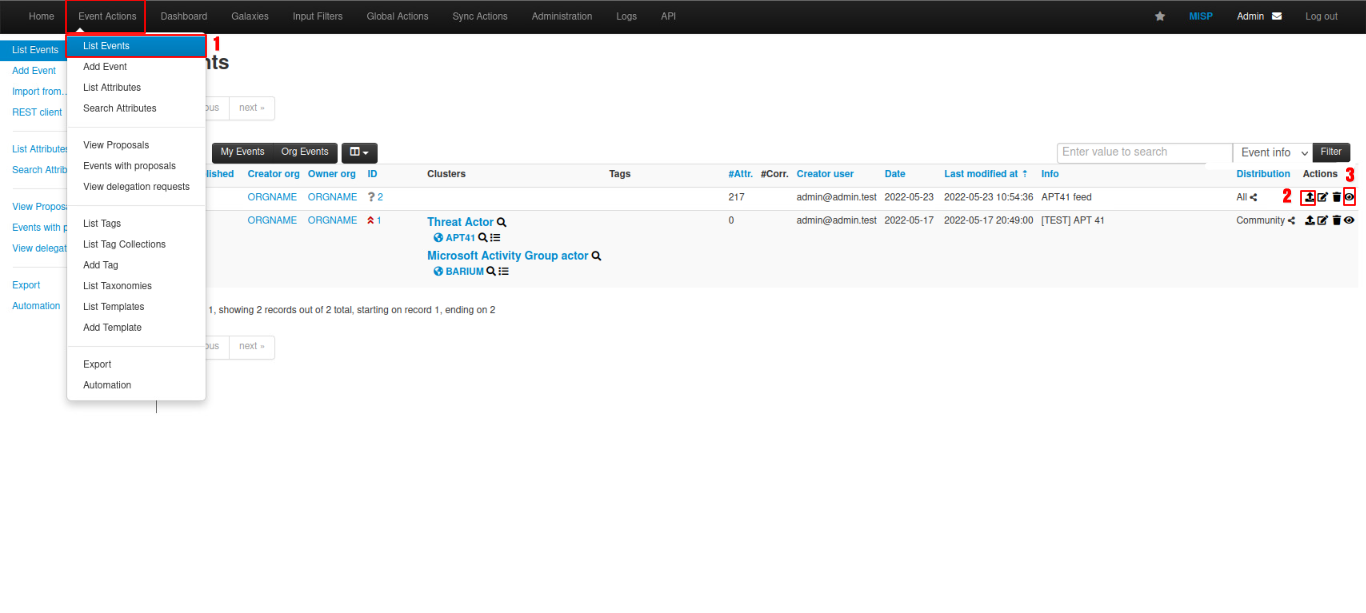The image size is (1366, 613).
Task: Click search icon next to Threat Actor
Action: pyautogui.click(x=502, y=222)
